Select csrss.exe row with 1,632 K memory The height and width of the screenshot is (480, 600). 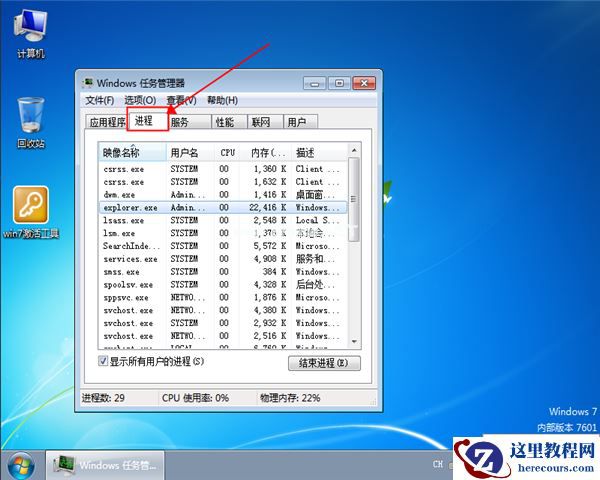[223, 182]
